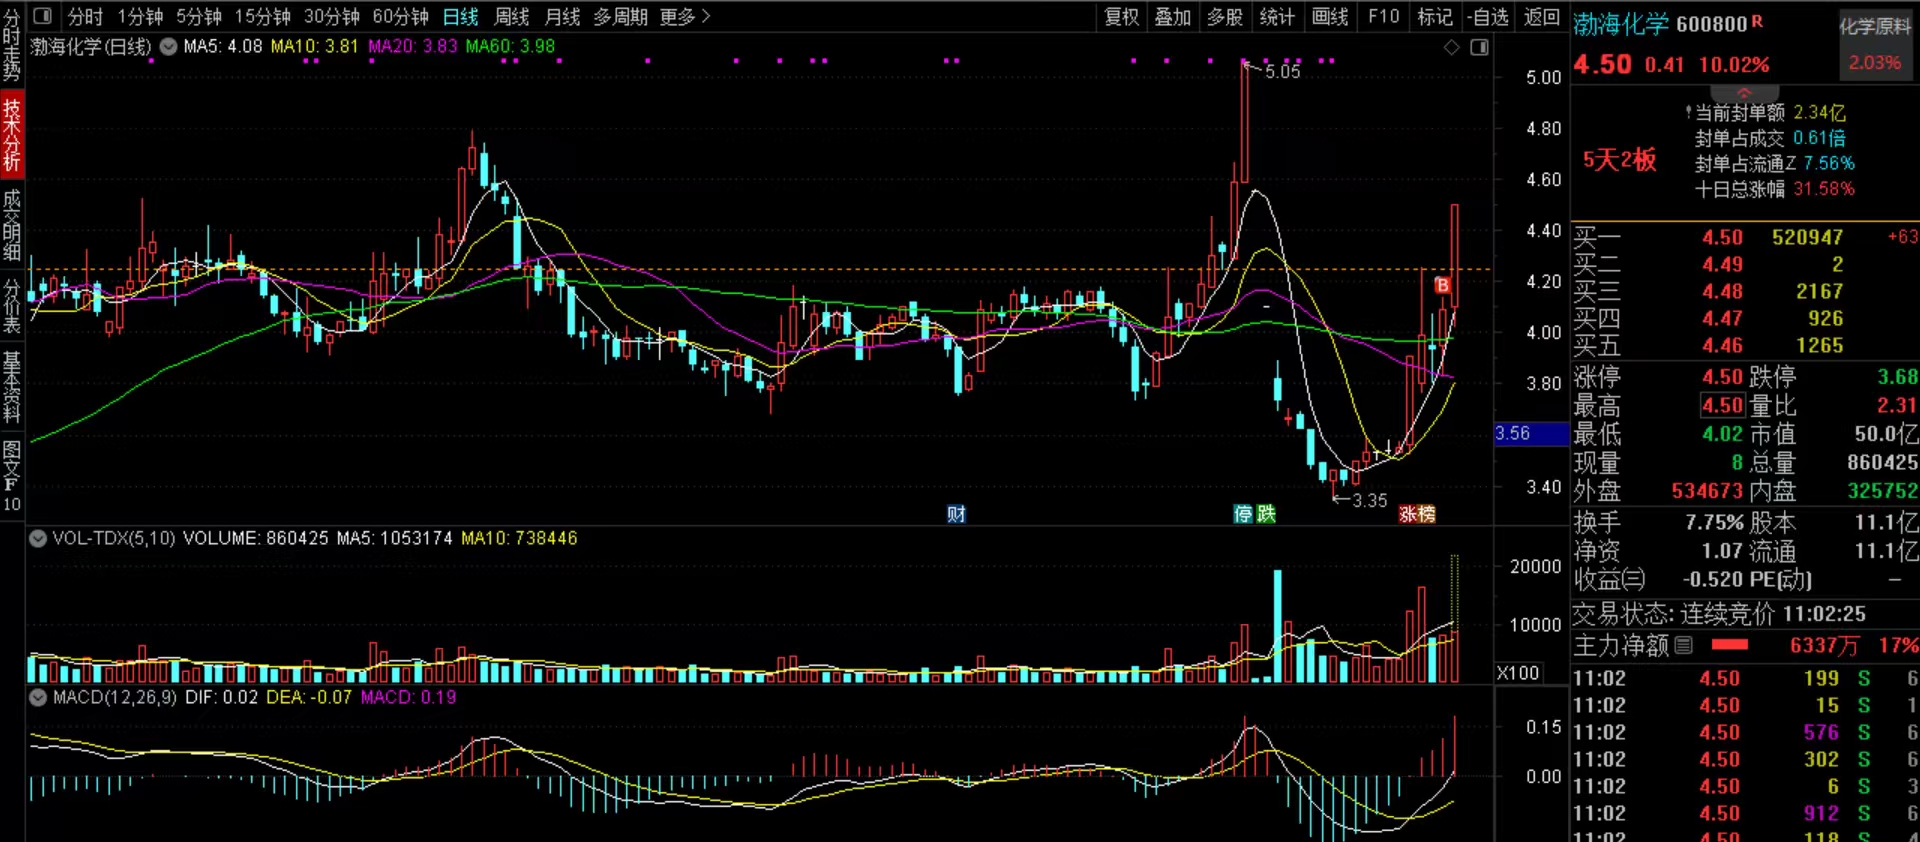Viewport: 1920px width, 842px height.
Task: Click the tick row with volume 912
Action: click(x=1744, y=813)
